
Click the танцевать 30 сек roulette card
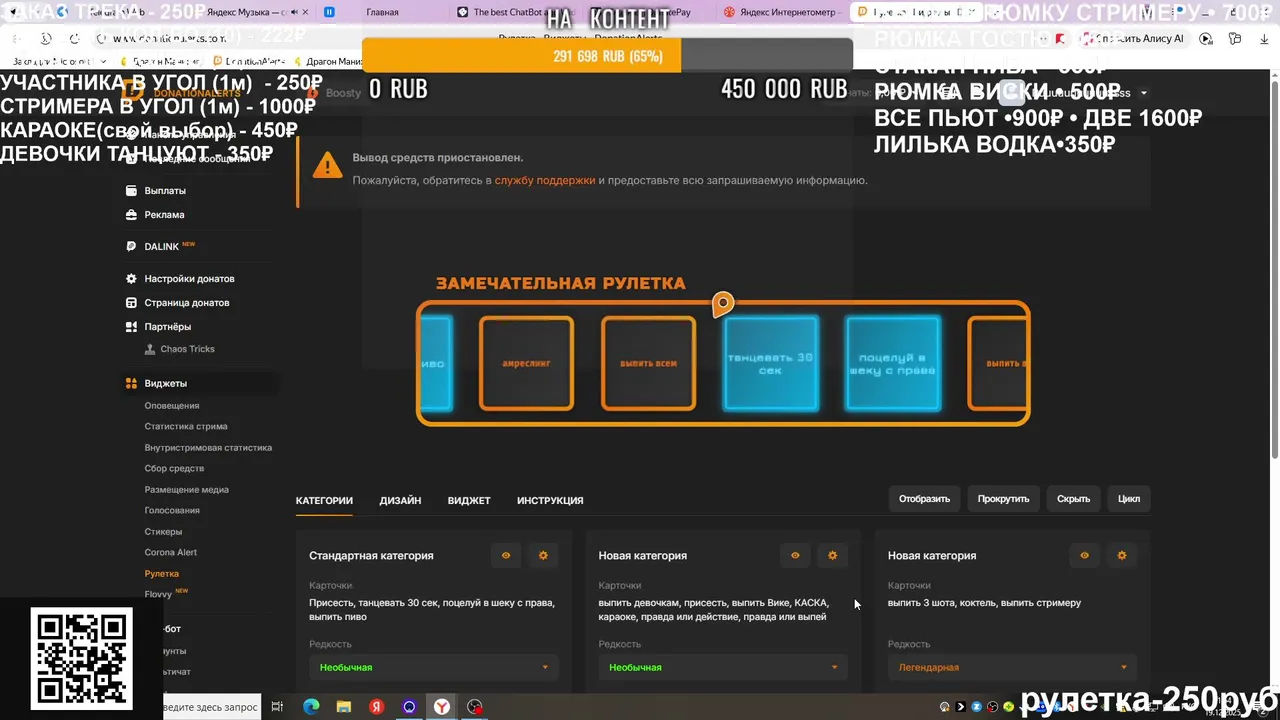coord(771,363)
